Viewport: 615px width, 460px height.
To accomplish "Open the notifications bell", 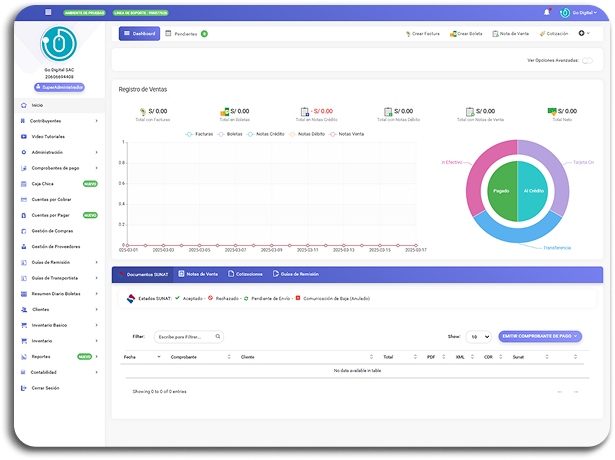I will point(547,12).
